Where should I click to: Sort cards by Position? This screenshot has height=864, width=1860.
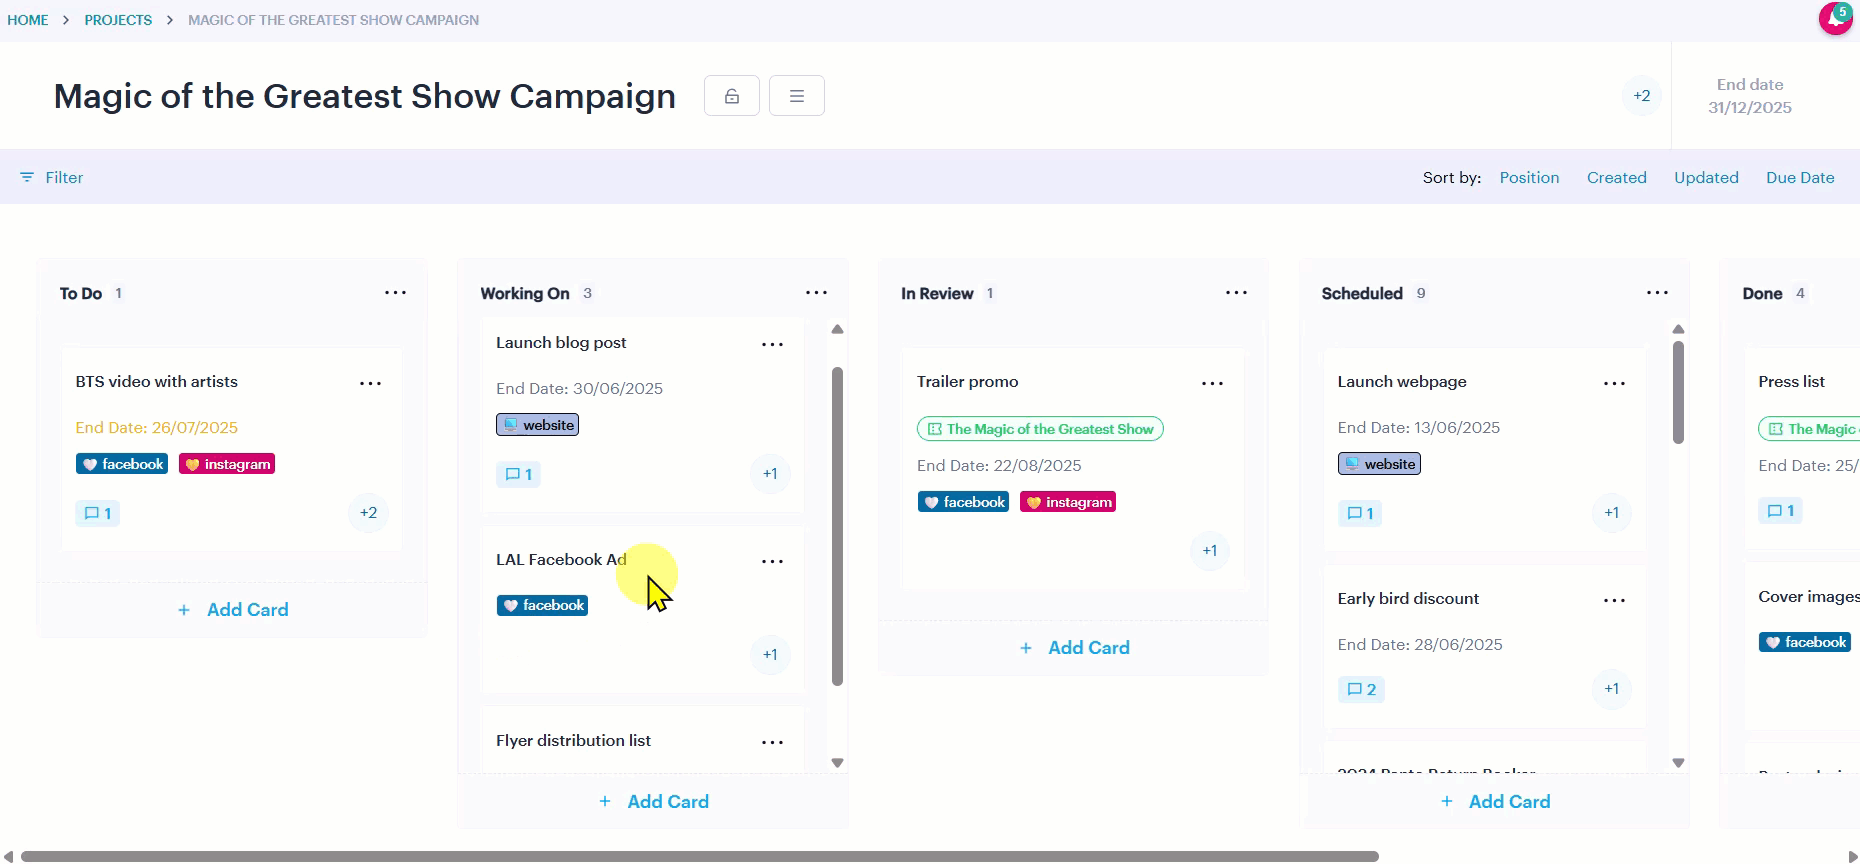click(1529, 177)
